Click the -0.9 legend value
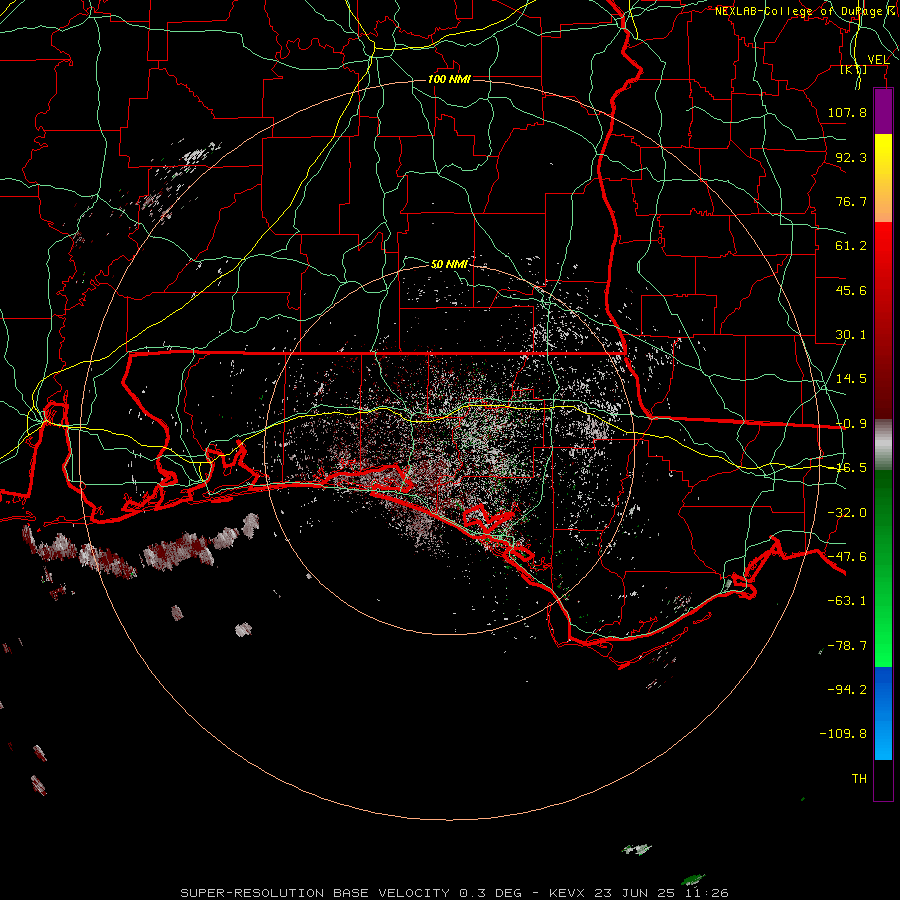The width and height of the screenshot is (900, 900). click(x=851, y=424)
